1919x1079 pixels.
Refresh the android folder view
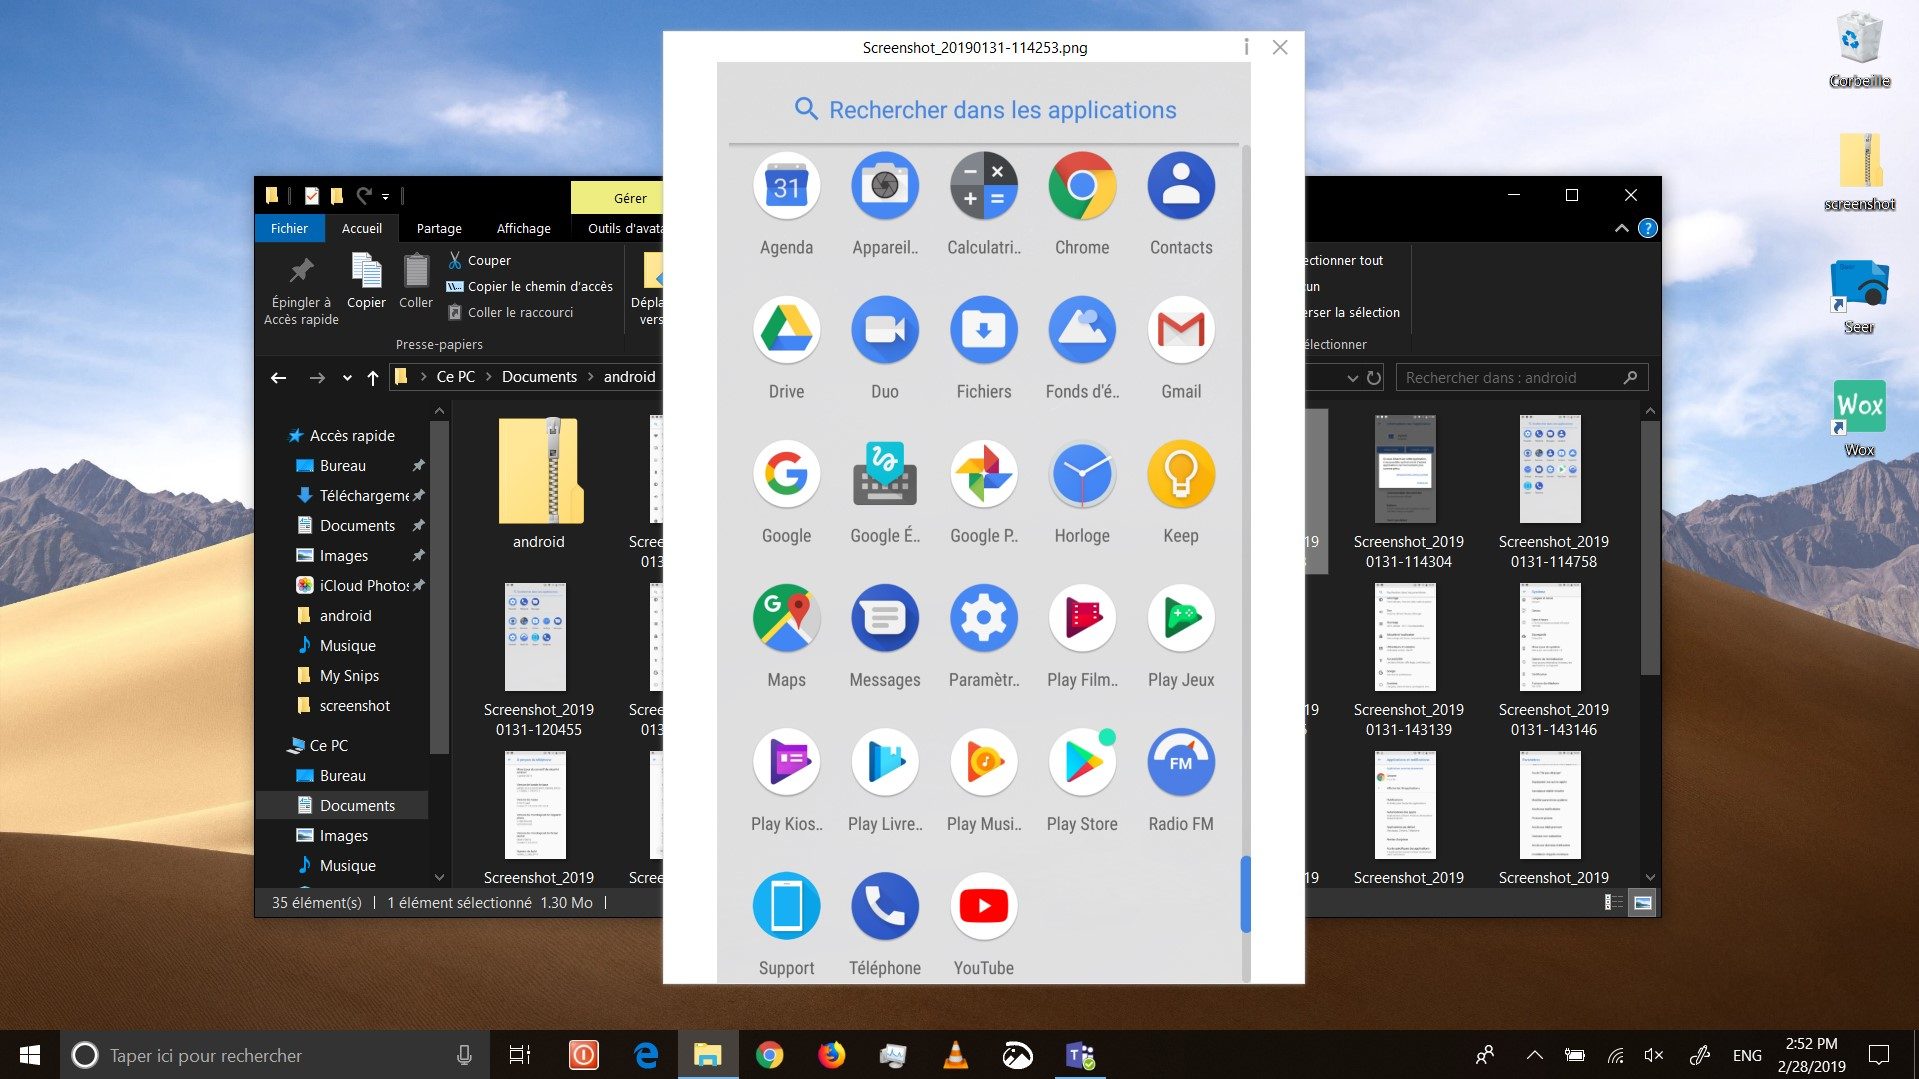click(x=1374, y=378)
